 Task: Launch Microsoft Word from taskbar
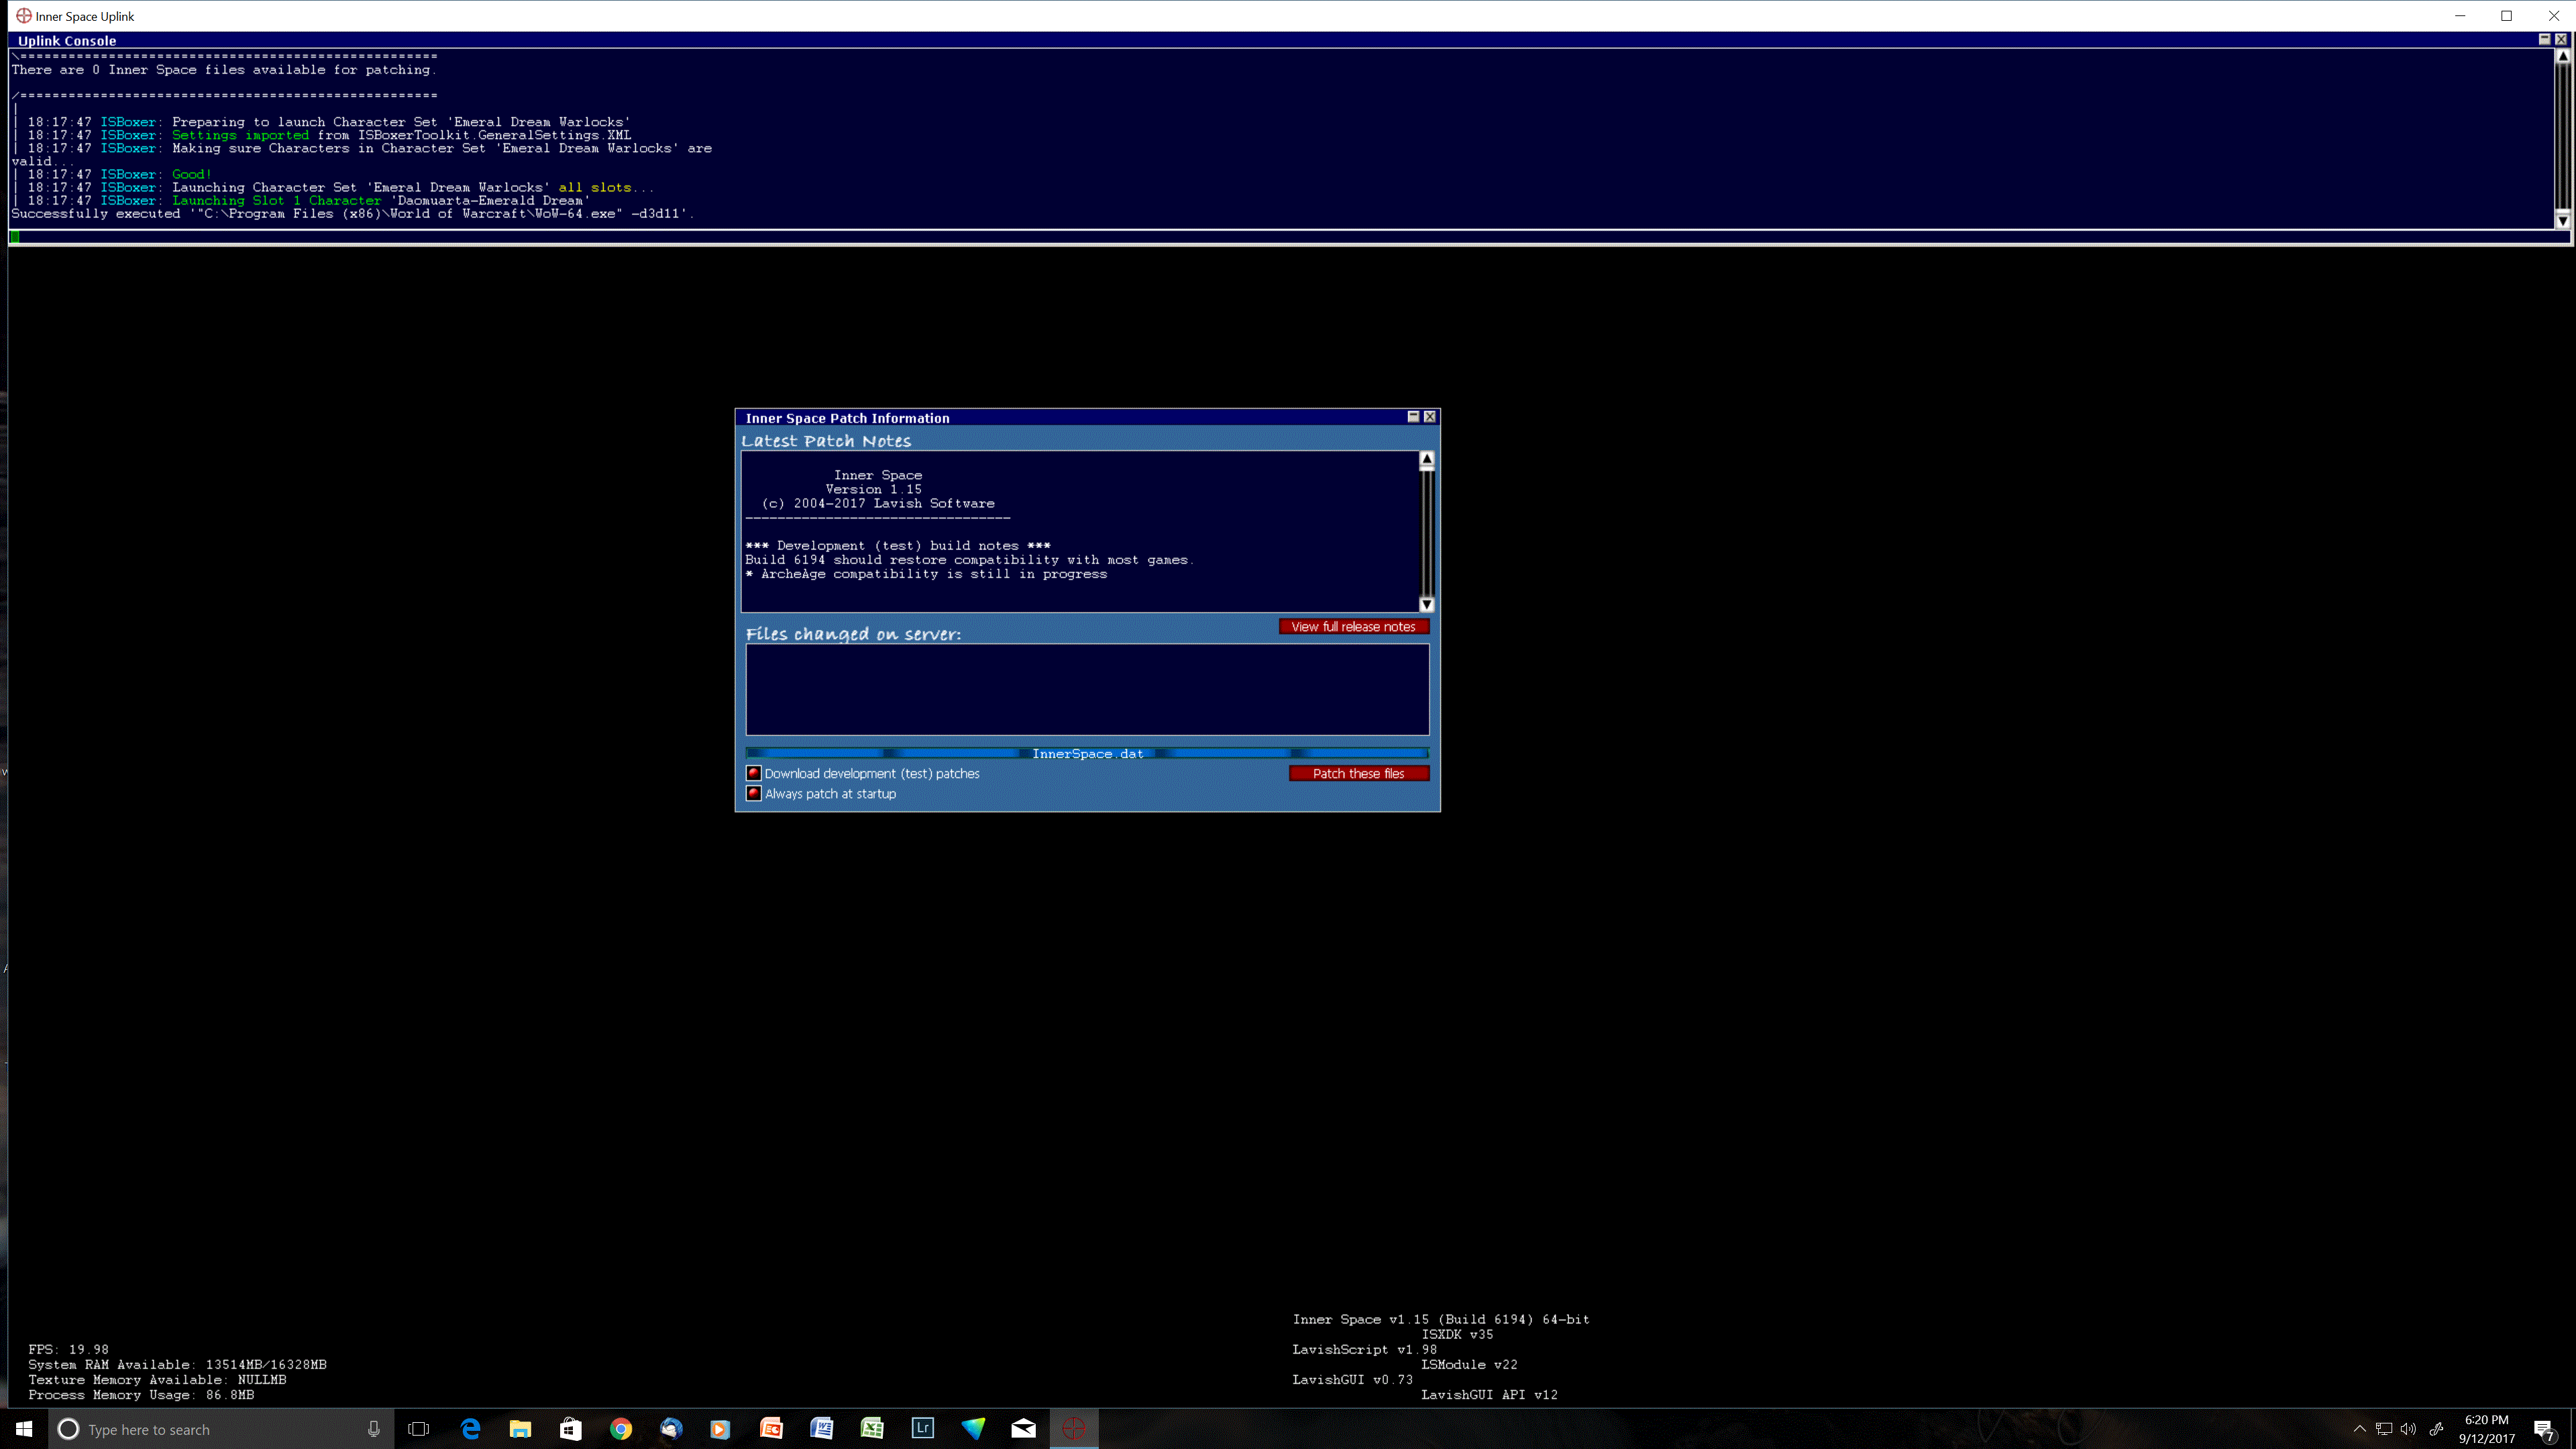(x=822, y=1429)
